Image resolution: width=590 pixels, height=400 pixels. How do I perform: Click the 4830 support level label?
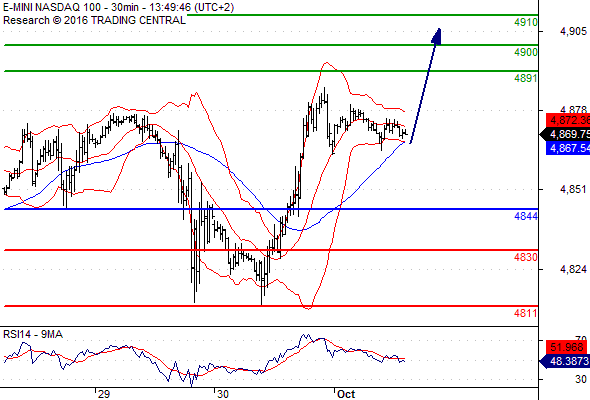pyautogui.click(x=526, y=257)
